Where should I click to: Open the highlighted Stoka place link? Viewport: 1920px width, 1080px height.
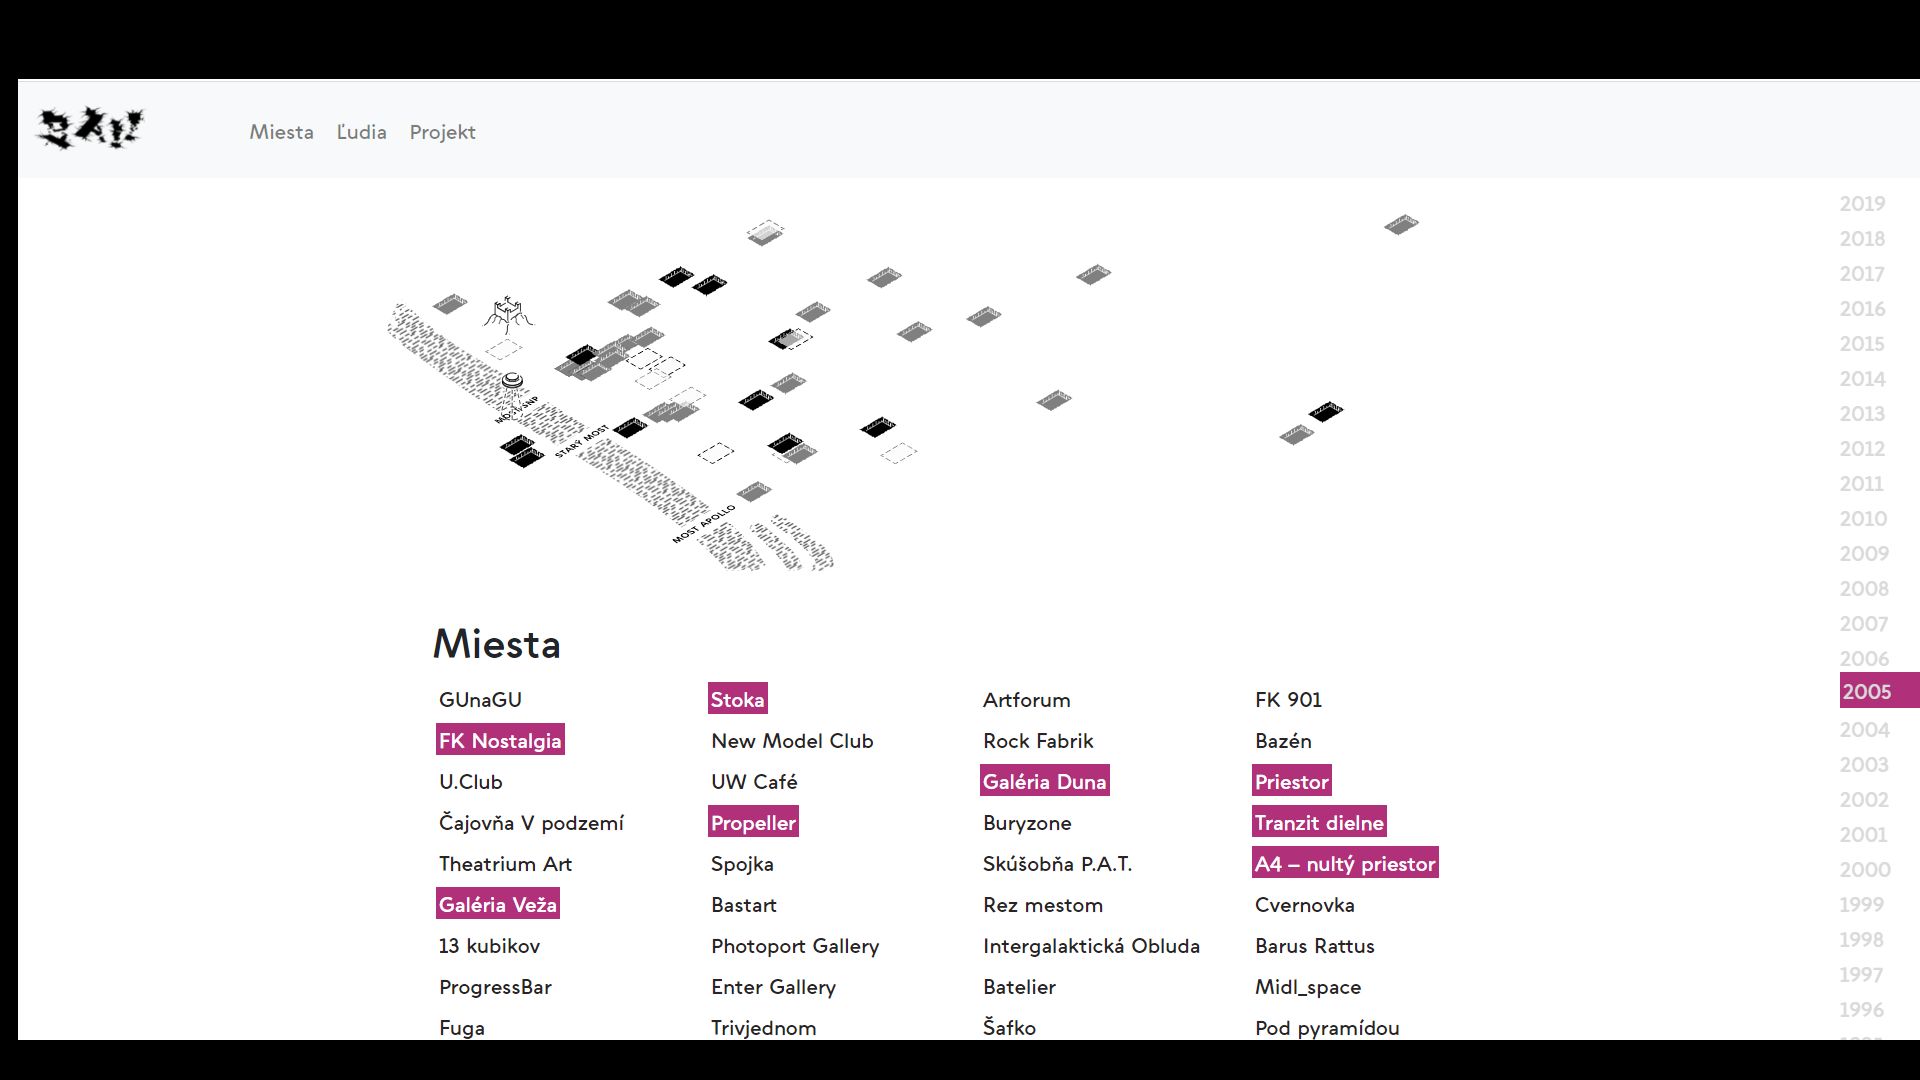click(738, 699)
